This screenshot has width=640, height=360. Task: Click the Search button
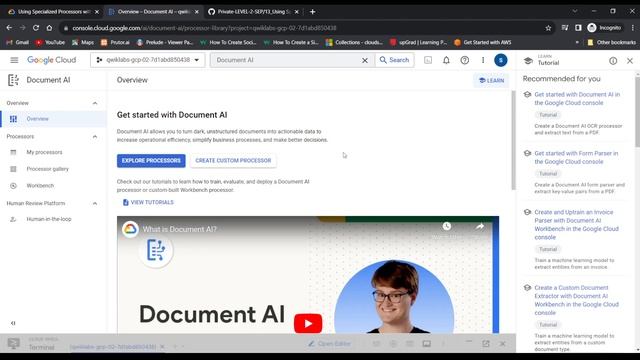[x=394, y=60]
